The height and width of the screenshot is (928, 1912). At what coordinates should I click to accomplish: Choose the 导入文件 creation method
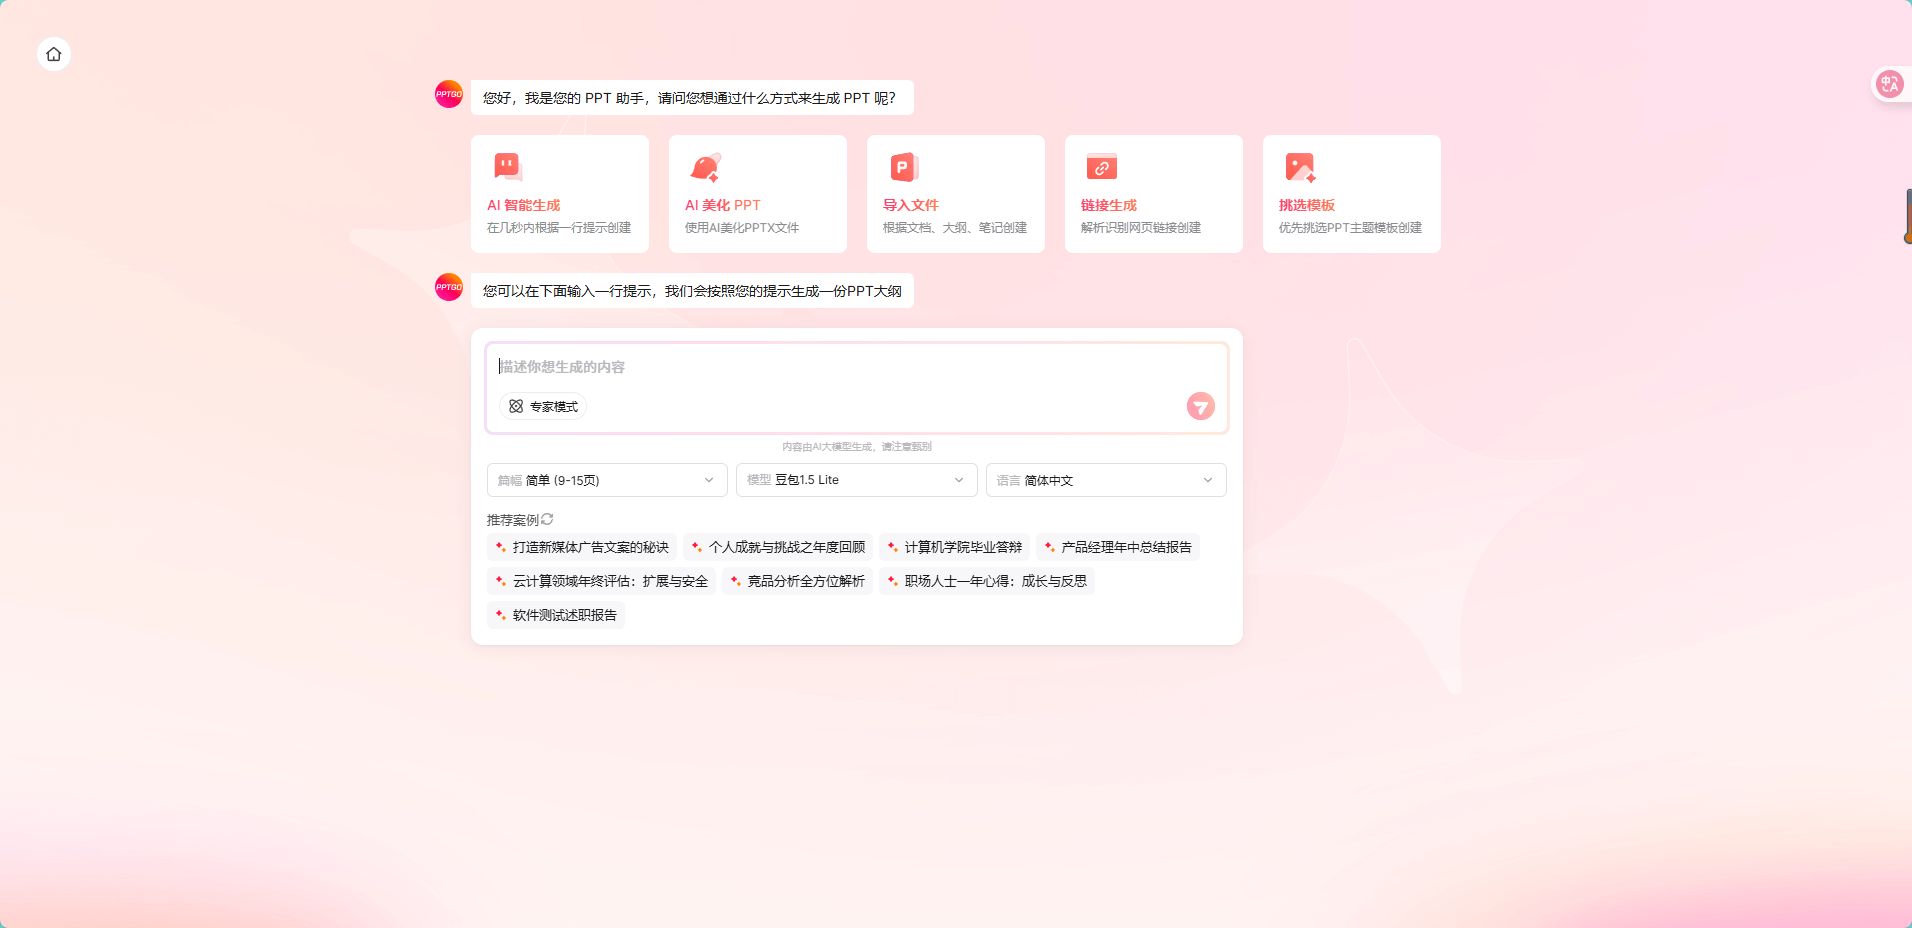pos(955,194)
